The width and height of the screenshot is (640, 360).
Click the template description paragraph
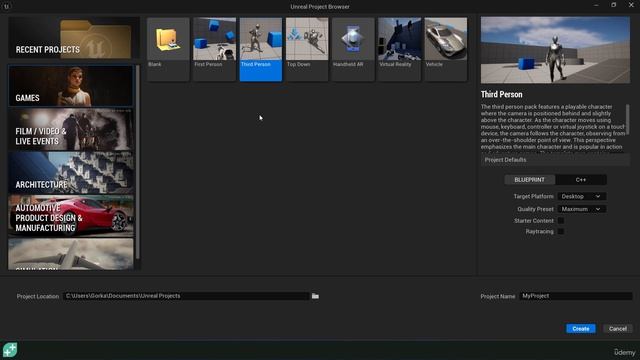coord(553,127)
